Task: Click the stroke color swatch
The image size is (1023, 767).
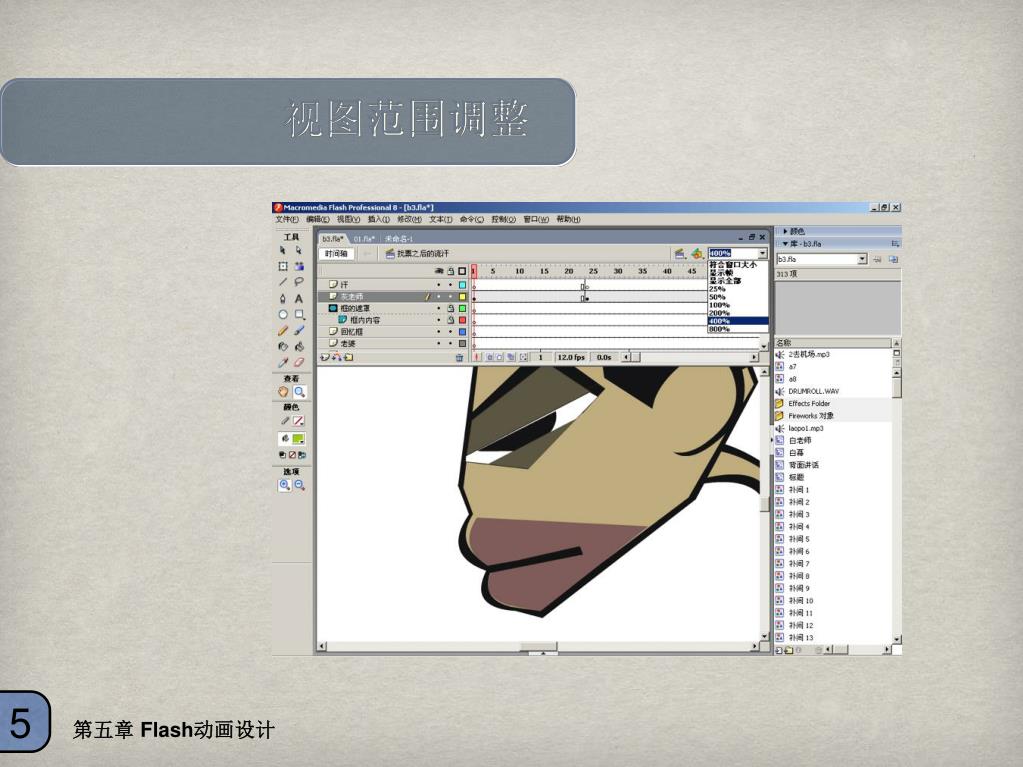Action: [x=299, y=421]
